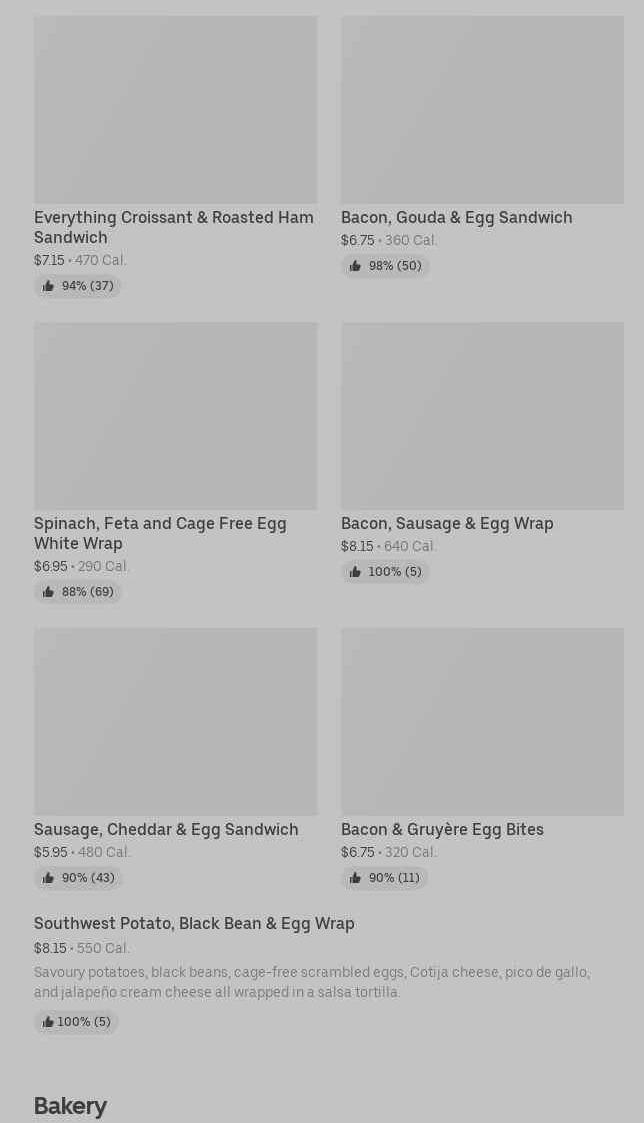Click thumbs-up icon for Spinach Feta Wrap
The width and height of the screenshot is (644, 1123).
(x=48, y=592)
